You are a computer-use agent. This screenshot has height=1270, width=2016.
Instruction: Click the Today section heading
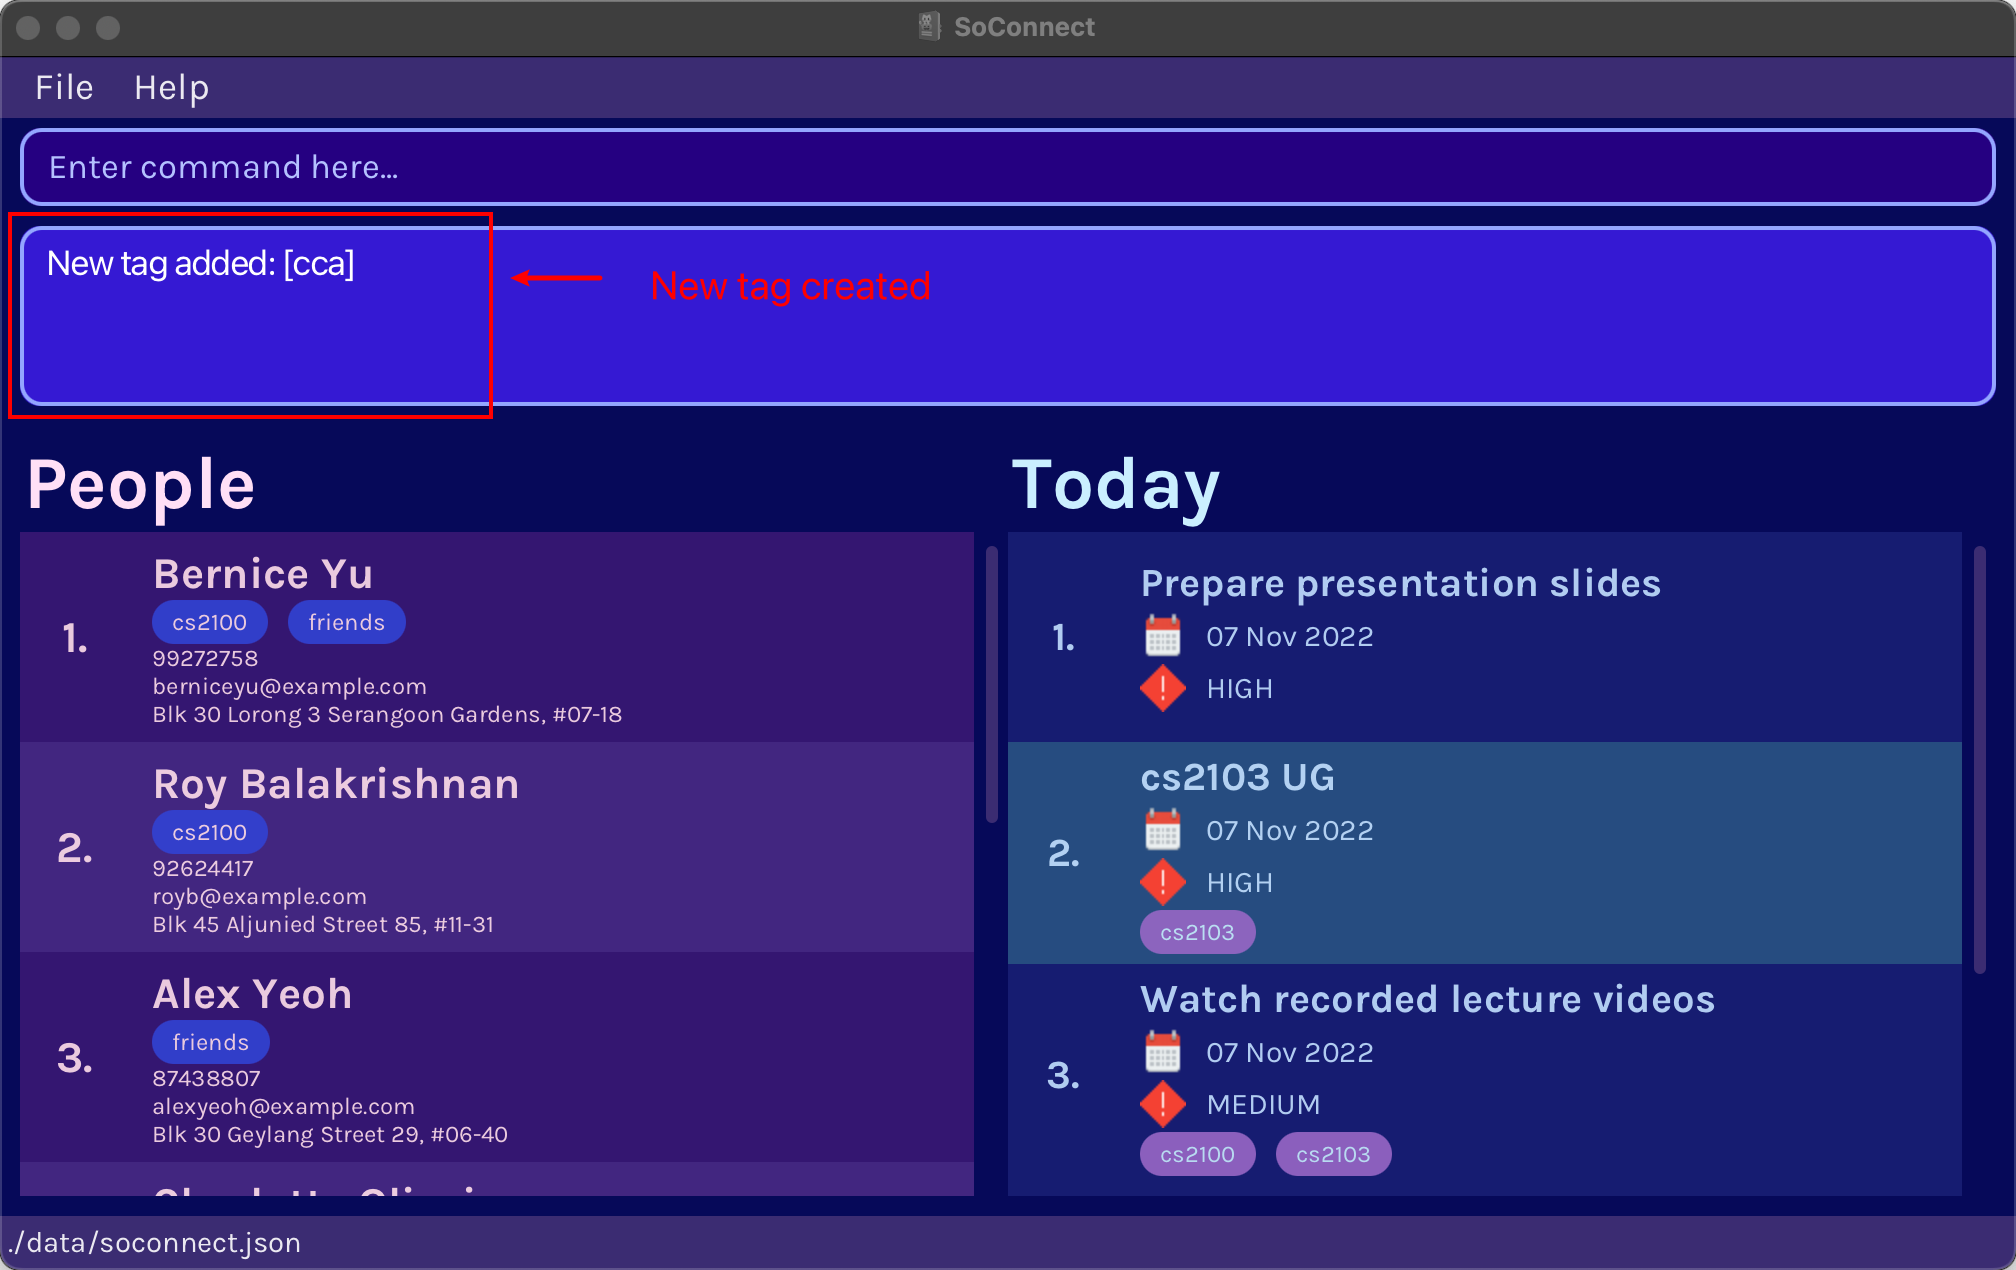(1115, 486)
